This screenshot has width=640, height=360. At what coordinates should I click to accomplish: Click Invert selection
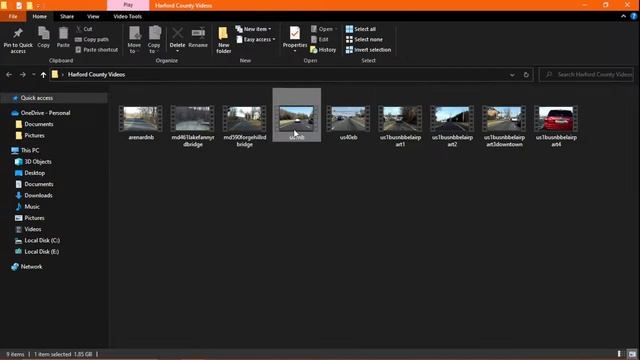coord(368,50)
